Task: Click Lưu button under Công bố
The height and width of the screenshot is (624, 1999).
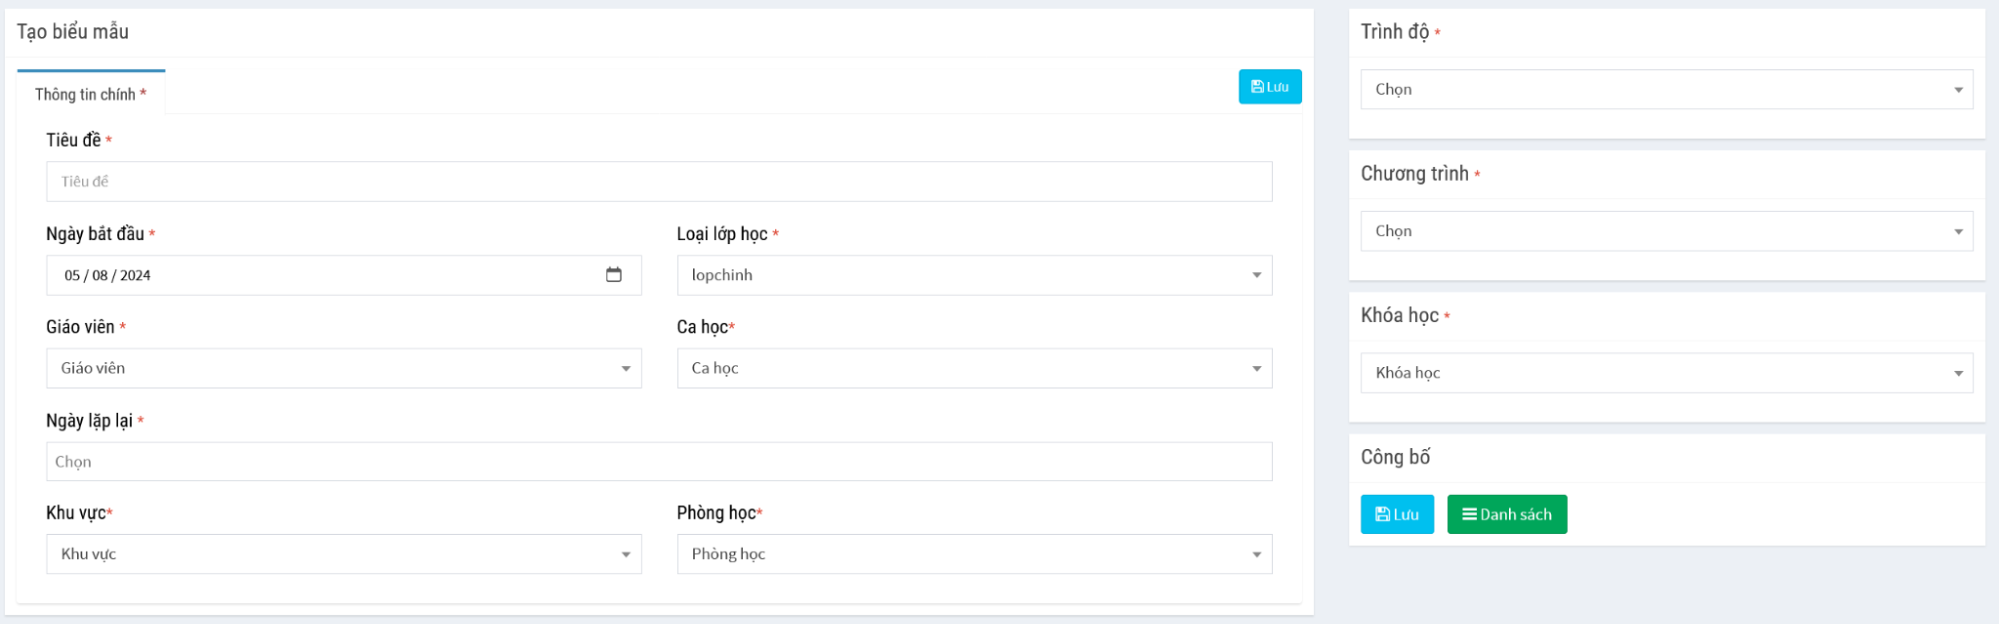Action: pos(1396,514)
